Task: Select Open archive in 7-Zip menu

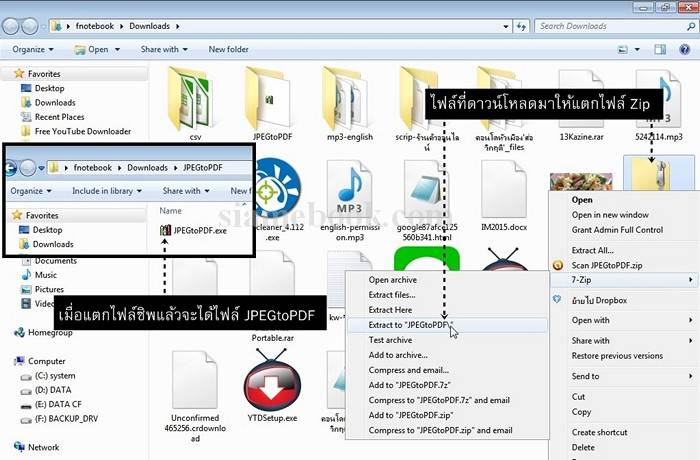Action: tap(447, 280)
